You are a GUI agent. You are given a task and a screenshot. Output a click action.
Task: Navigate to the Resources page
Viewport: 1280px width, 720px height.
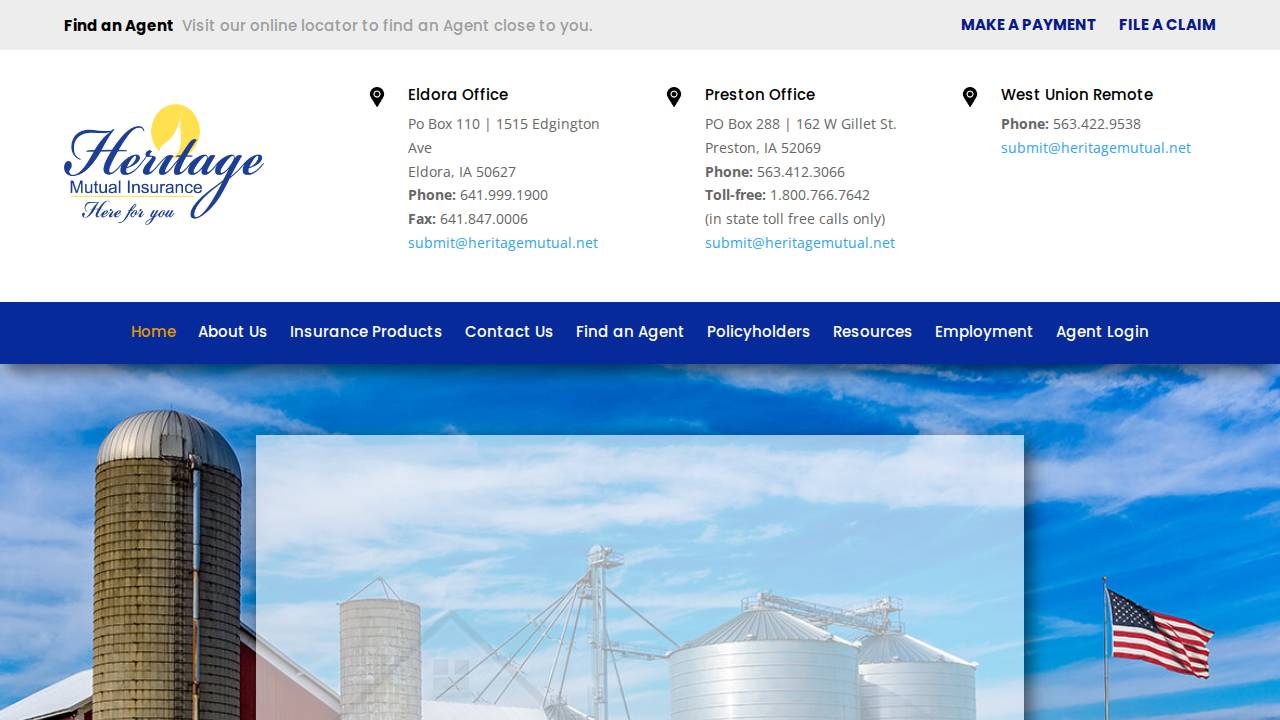coord(872,332)
